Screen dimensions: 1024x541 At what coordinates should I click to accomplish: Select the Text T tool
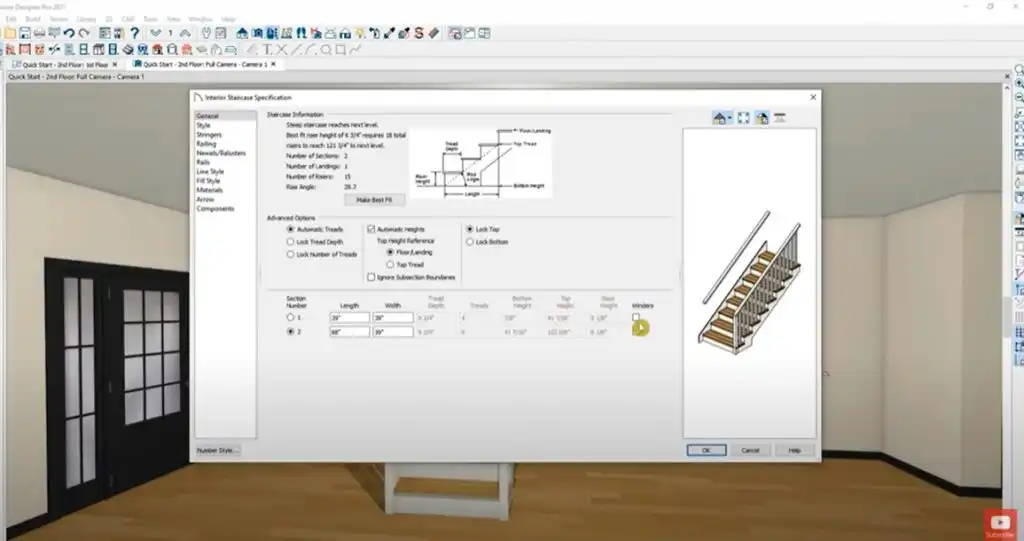pos(267,50)
